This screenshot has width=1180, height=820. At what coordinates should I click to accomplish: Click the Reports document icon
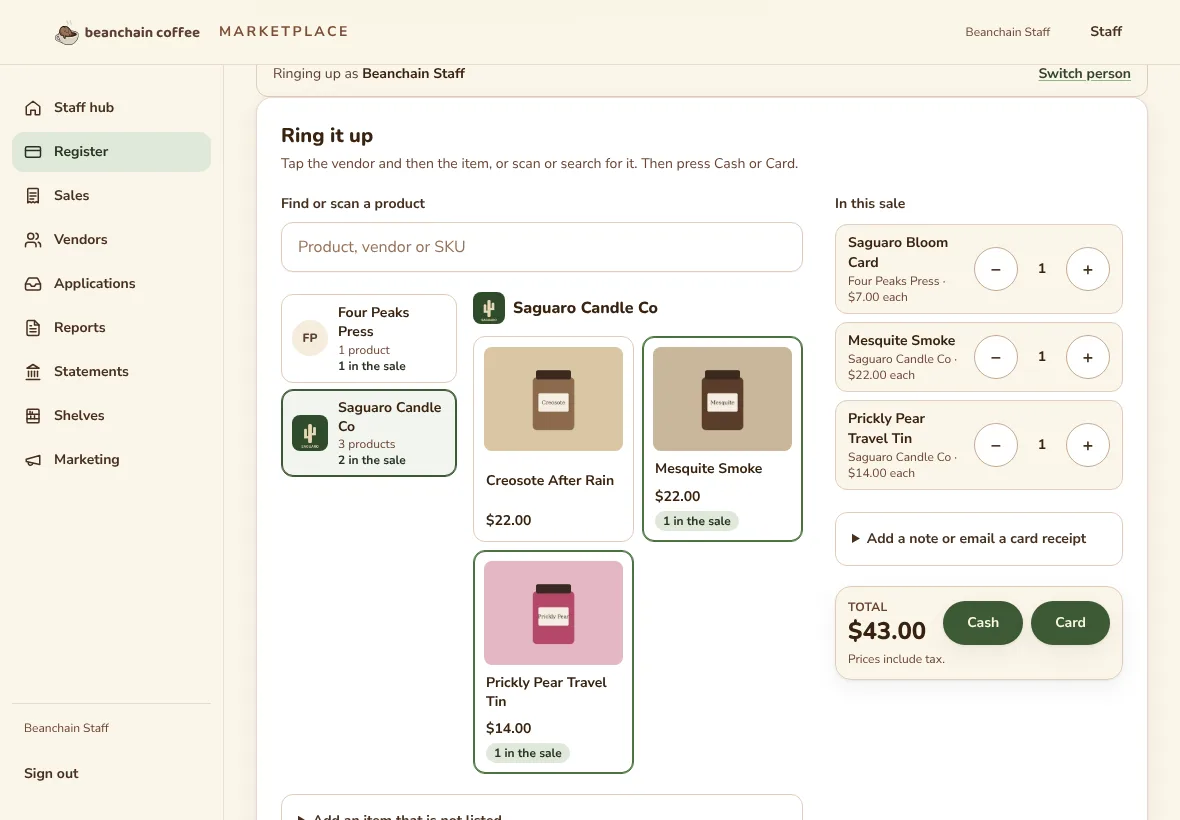[x=33, y=328]
